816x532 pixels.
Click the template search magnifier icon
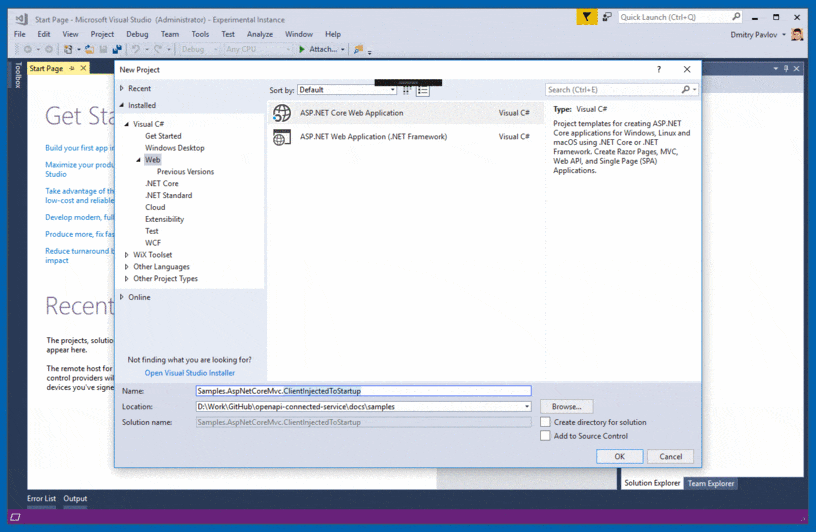pos(686,90)
